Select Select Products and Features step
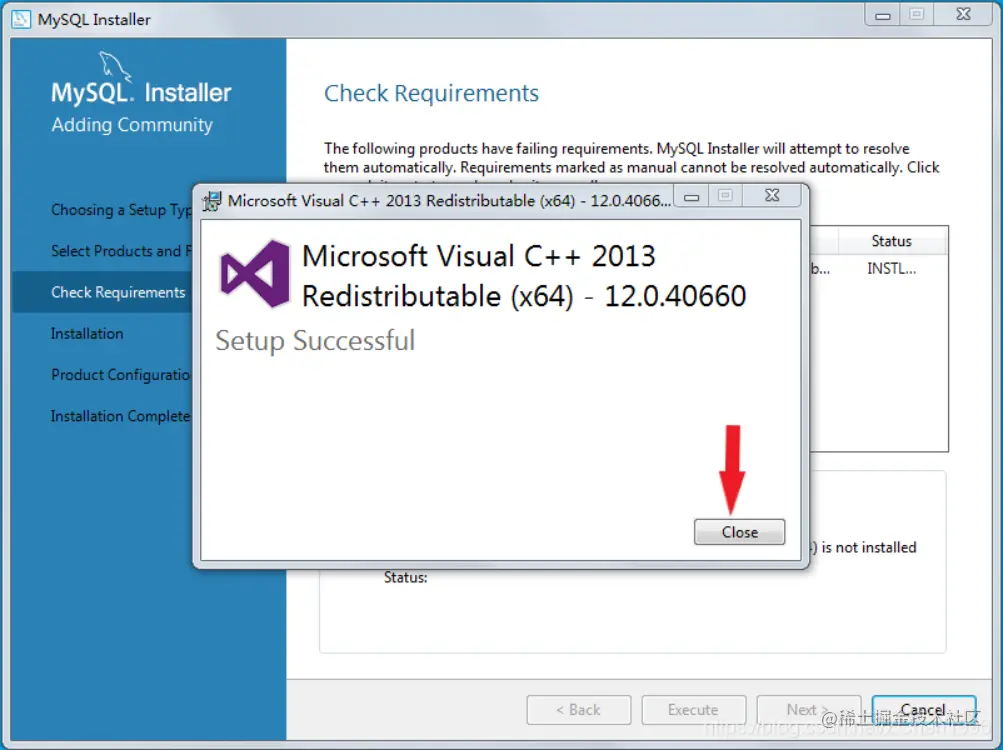Screen dimensions: 1003x750 (x=121, y=251)
